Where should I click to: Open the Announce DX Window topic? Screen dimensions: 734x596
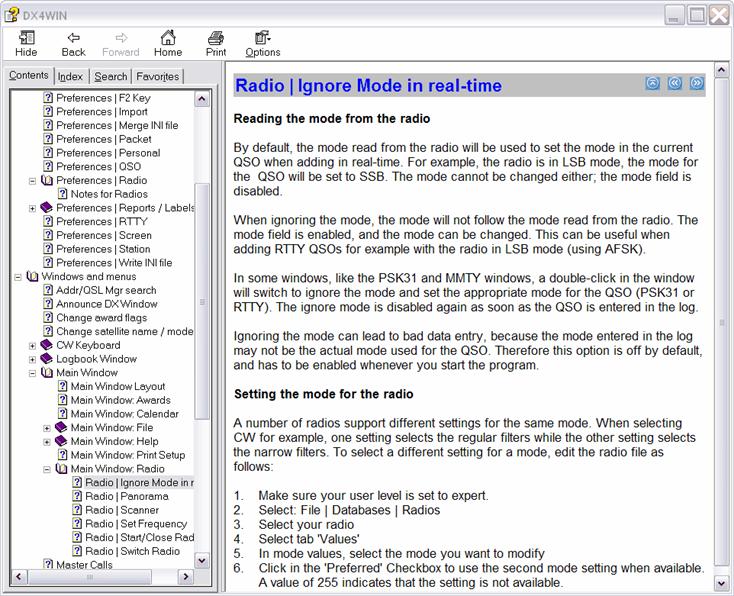[107, 304]
